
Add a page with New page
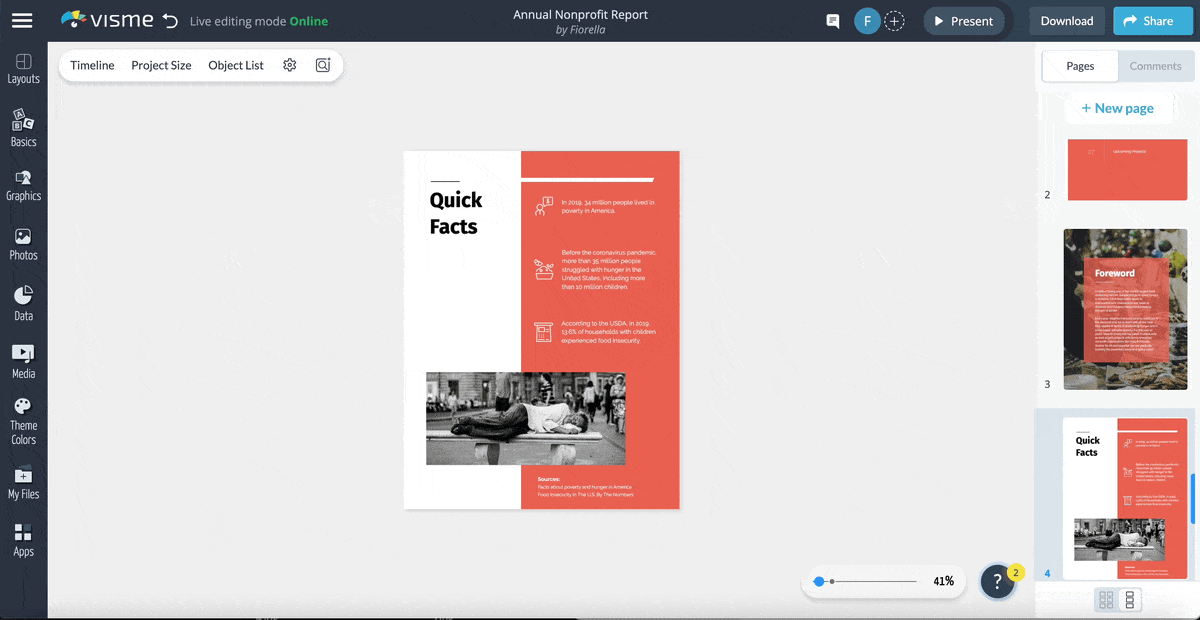point(1118,107)
